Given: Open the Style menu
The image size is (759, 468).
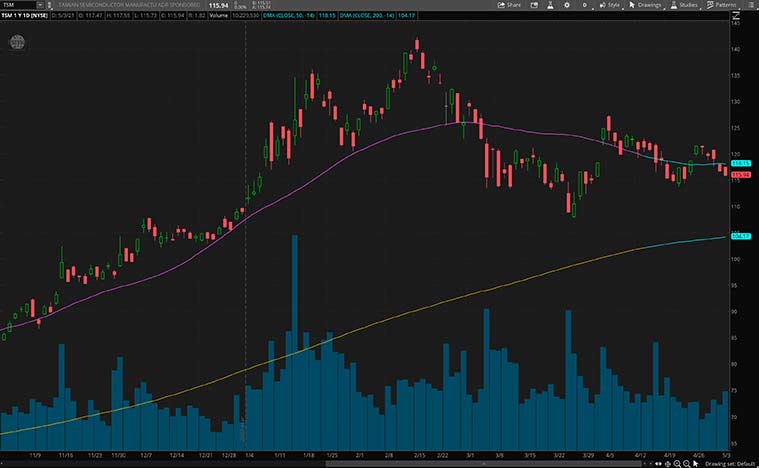Looking at the screenshot, I should coord(610,5).
